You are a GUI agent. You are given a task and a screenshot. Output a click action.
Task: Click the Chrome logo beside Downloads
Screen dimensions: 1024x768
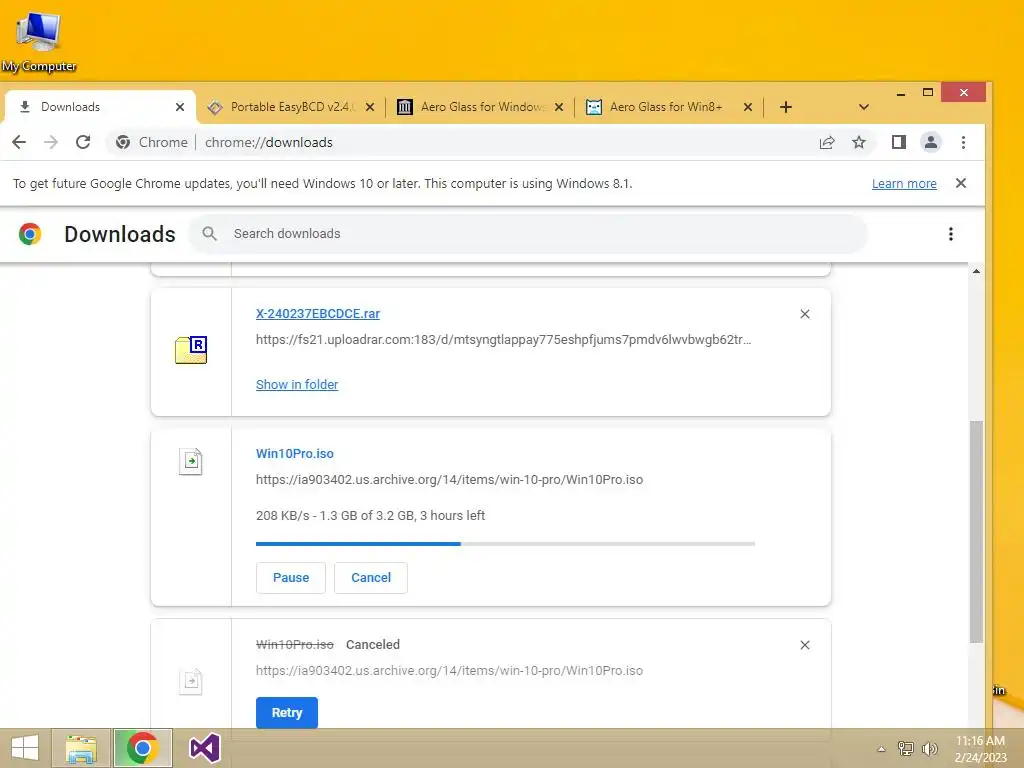point(29,234)
